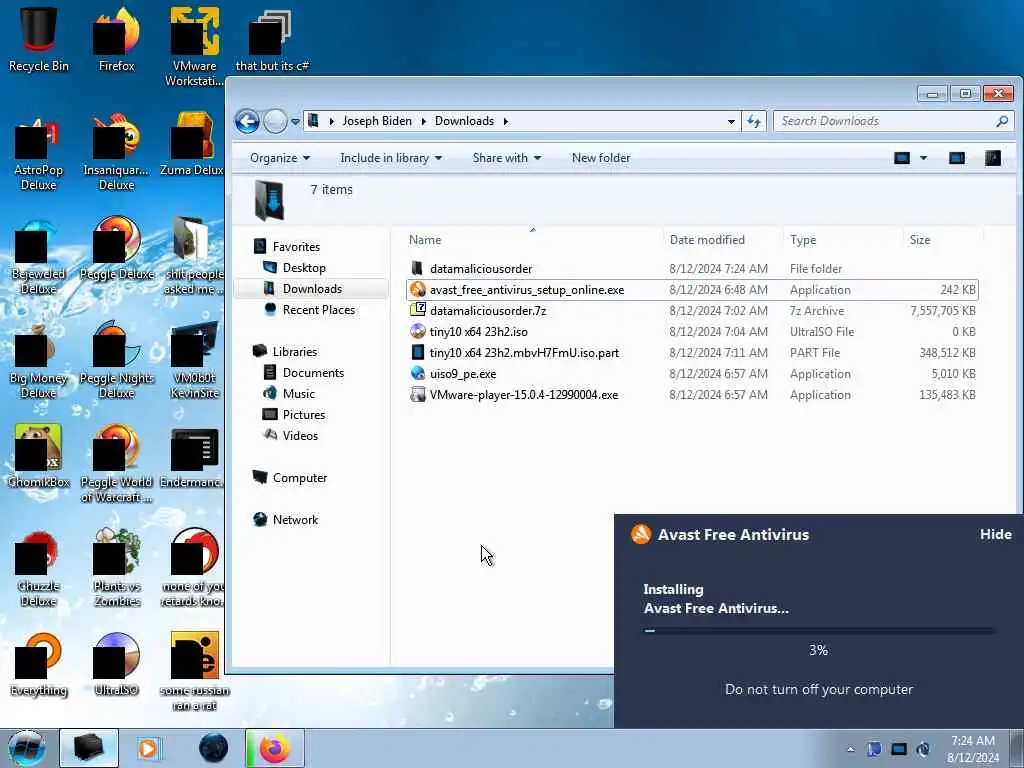The image size is (1024, 768).
Task: Select Favorites in navigation pane
Action: (296, 247)
